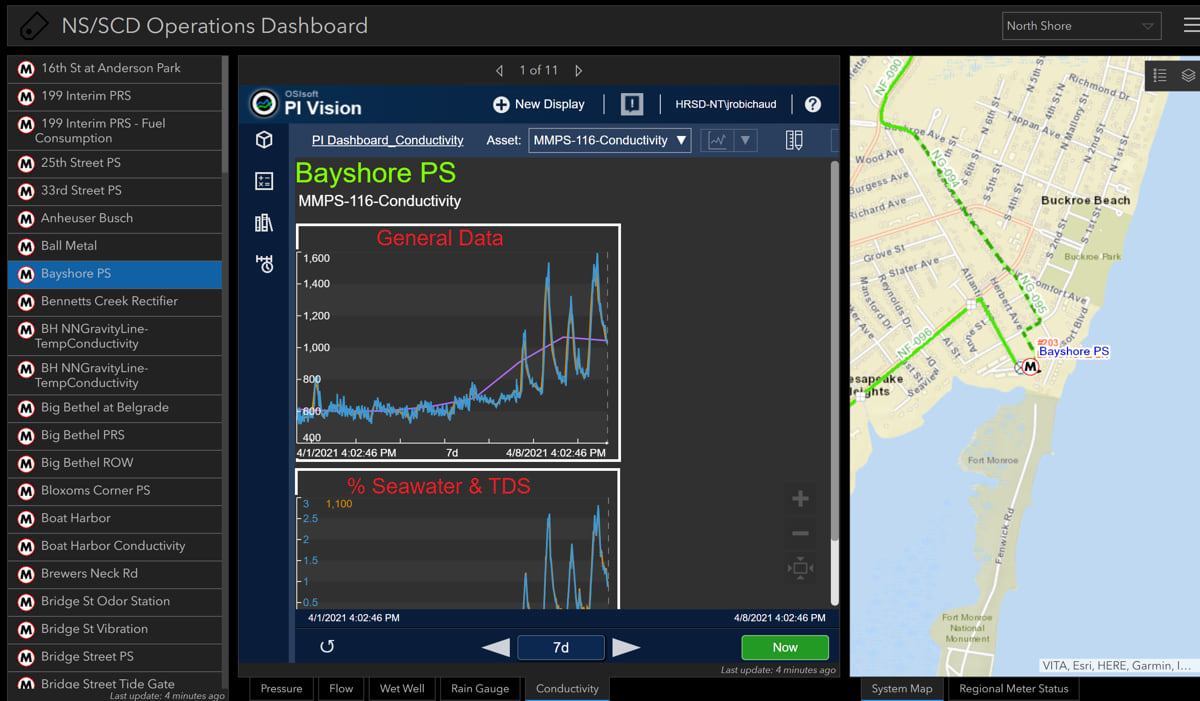Select Big Bethel at Belgrade in list
Screen dimensions: 1200x701
(115, 408)
